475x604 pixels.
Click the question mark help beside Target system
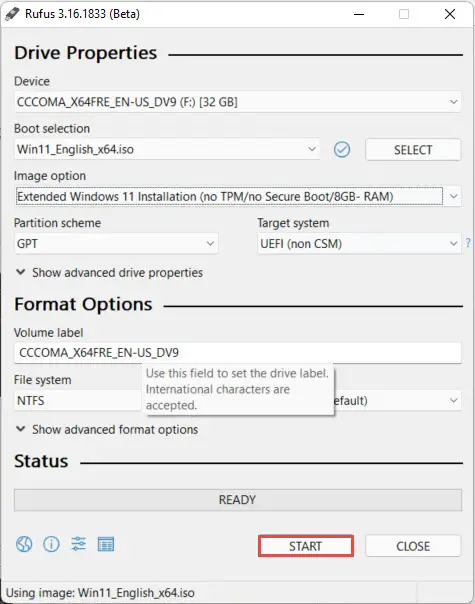[x=468, y=243]
